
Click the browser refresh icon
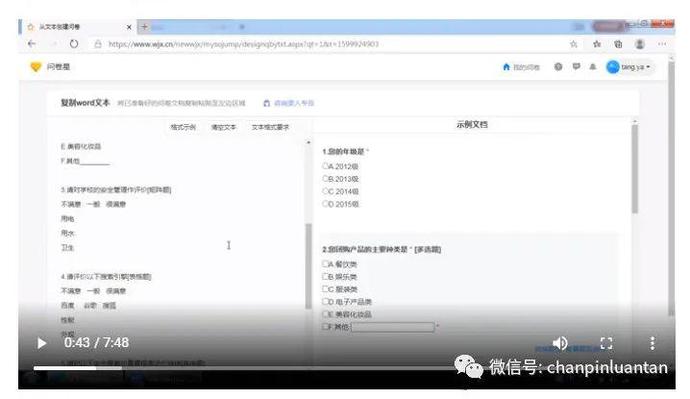[x=74, y=44]
